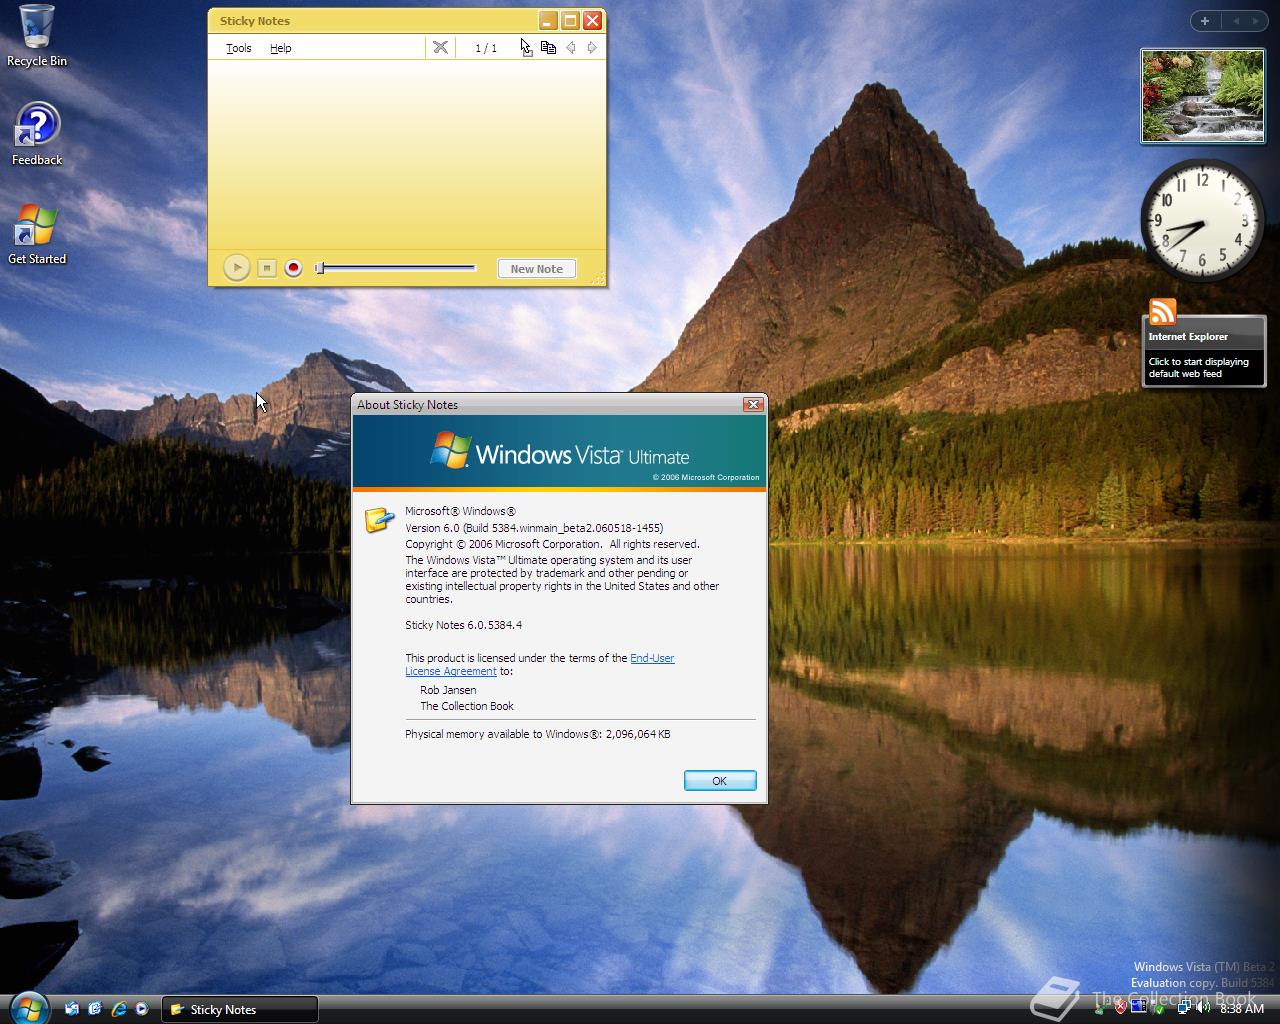Select the Sticky Notes taskbar button
1280x1024 pixels.
(240, 1009)
